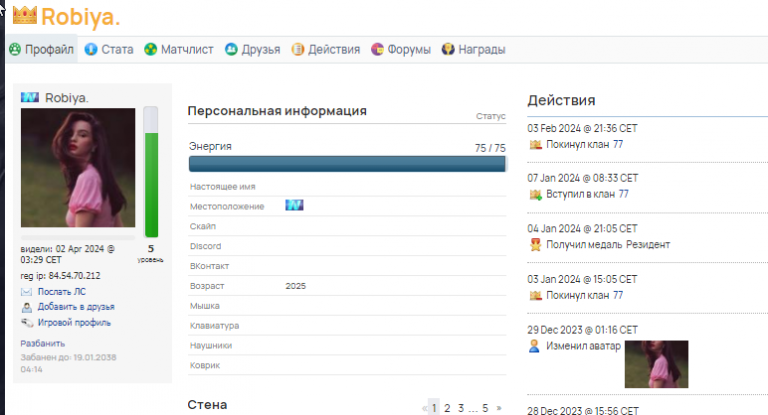Click the flag icon in Местоположение row
This screenshot has width=768, height=415.
coord(294,205)
